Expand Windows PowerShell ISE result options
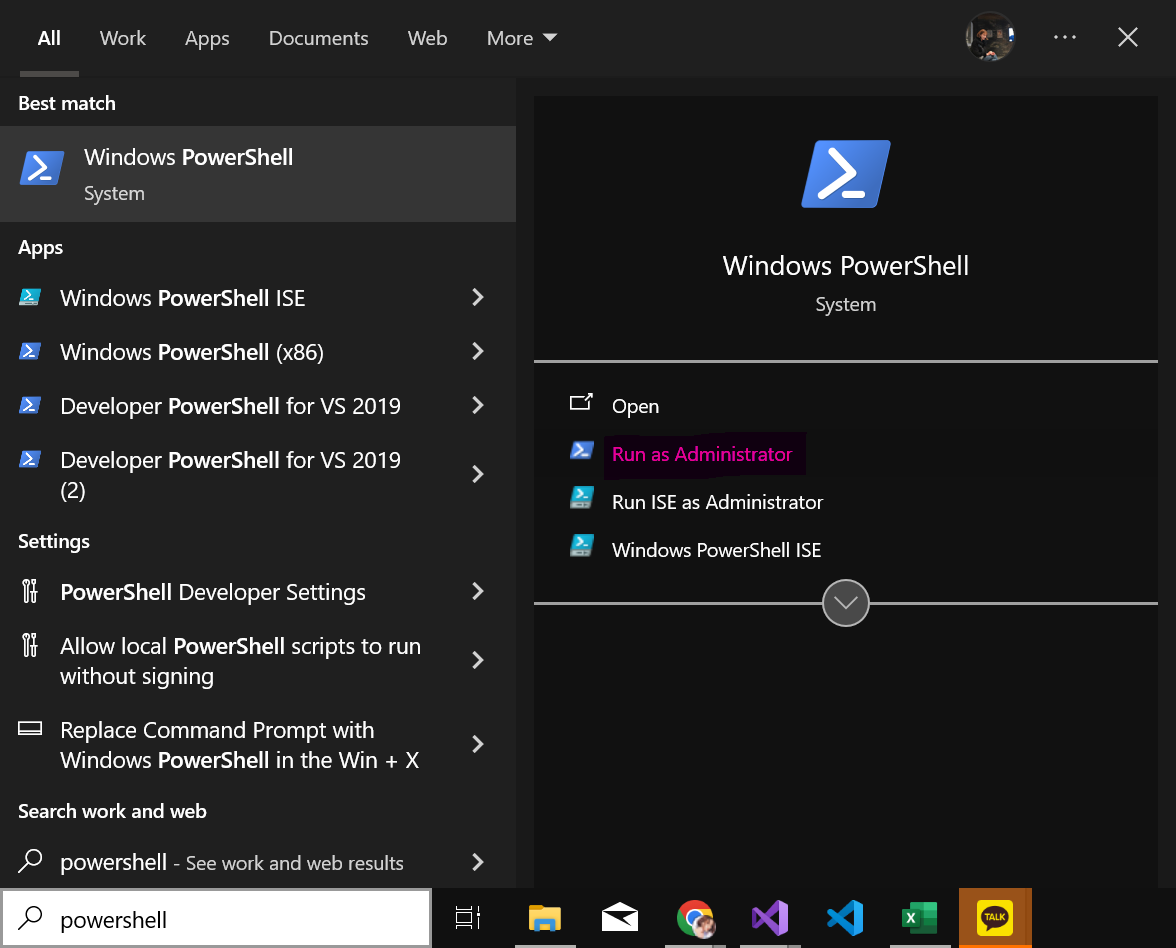Image resolution: width=1176 pixels, height=948 pixels. [478, 298]
